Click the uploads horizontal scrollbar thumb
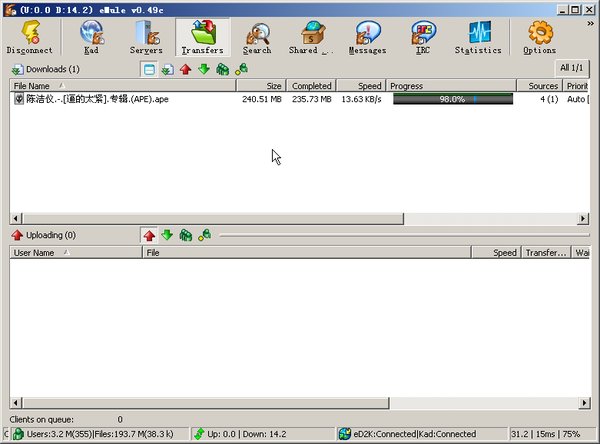Screen dimensions: 600x444 point(206,403)
